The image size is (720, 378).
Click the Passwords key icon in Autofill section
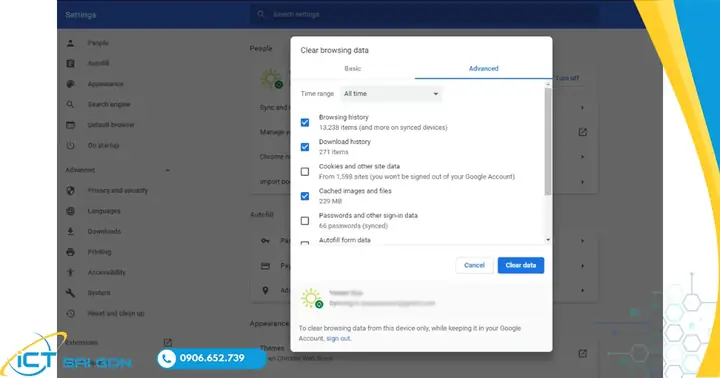click(265, 241)
